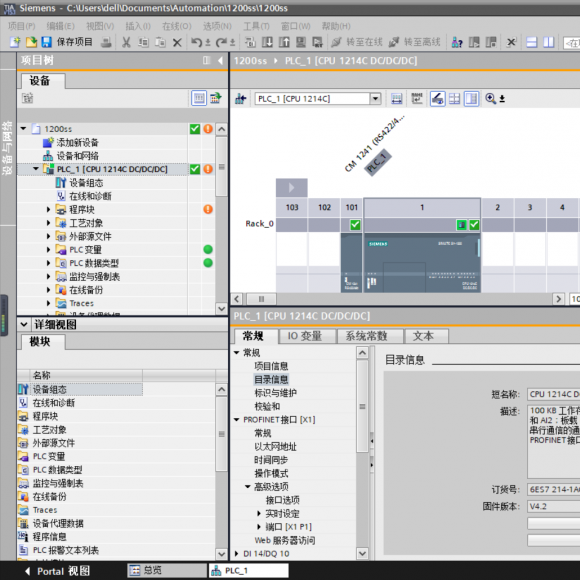Click the CPU 1214C module image in rack
The height and width of the screenshot is (580, 580).
pyautogui.click(x=422, y=263)
